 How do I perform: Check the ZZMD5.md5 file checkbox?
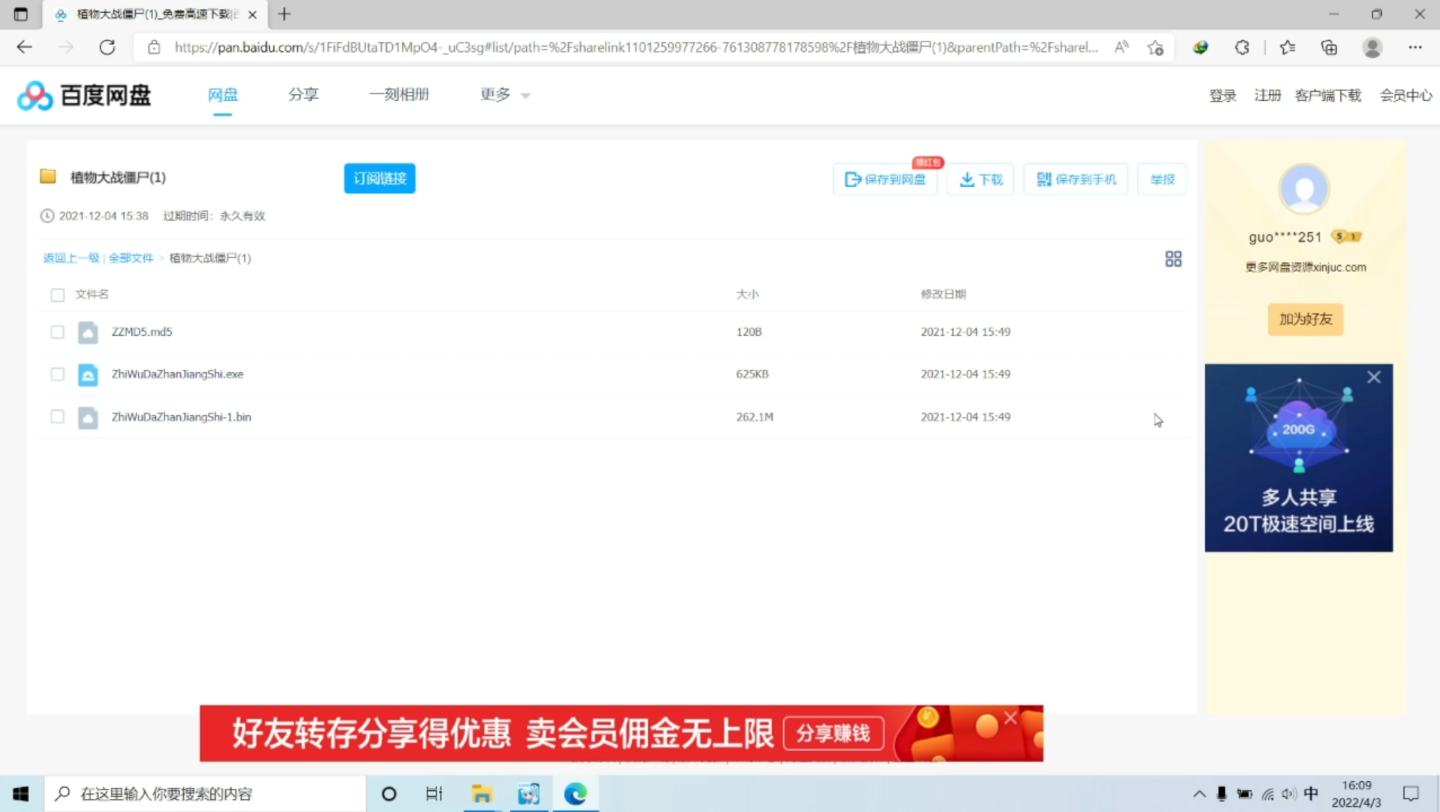coord(57,332)
